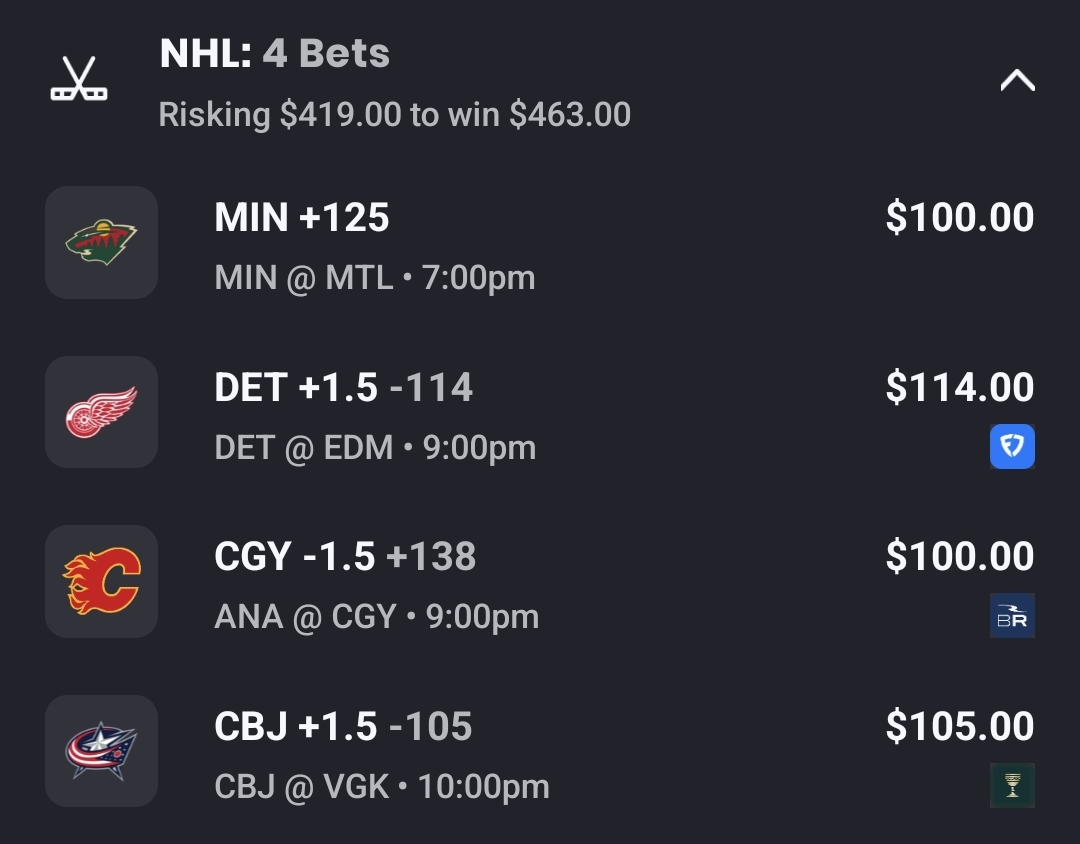Viewport: 1080px width, 844px height.
Task: Click the crossed hockey sticks NHL icon
Action: click(79, 79)
